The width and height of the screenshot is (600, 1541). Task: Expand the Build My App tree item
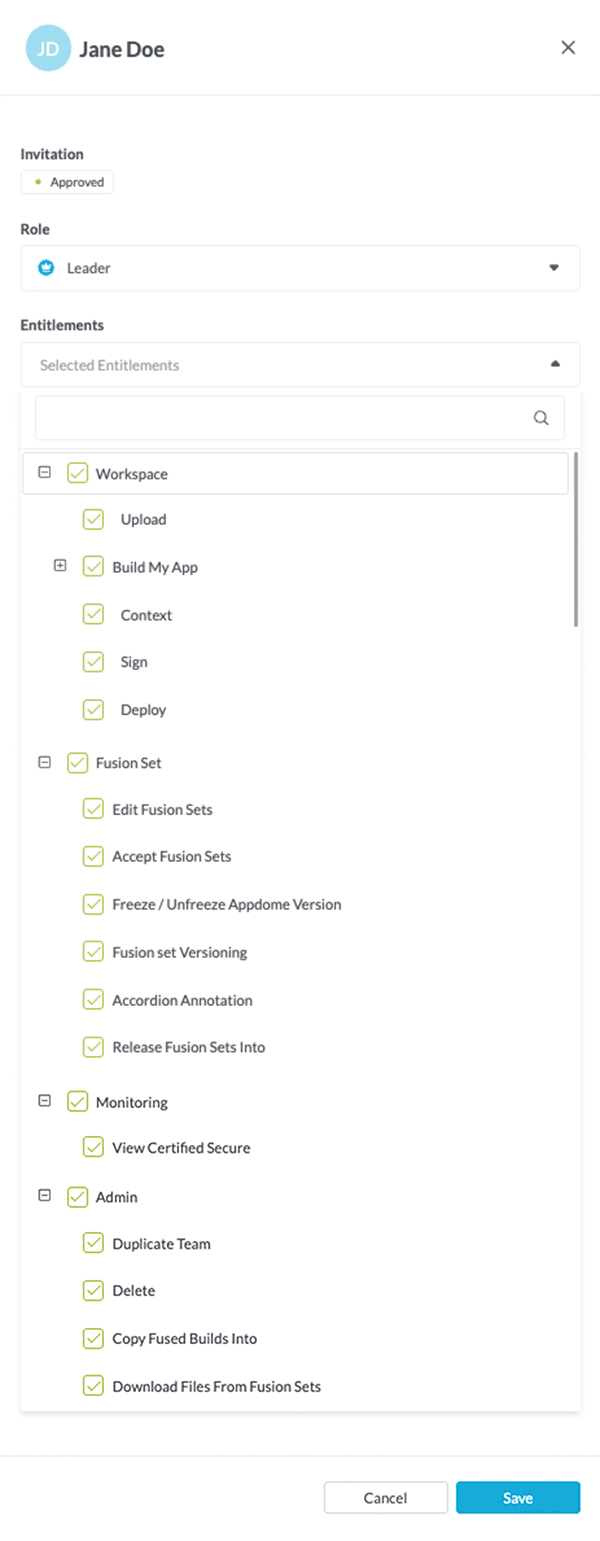[x=60, y=565]
